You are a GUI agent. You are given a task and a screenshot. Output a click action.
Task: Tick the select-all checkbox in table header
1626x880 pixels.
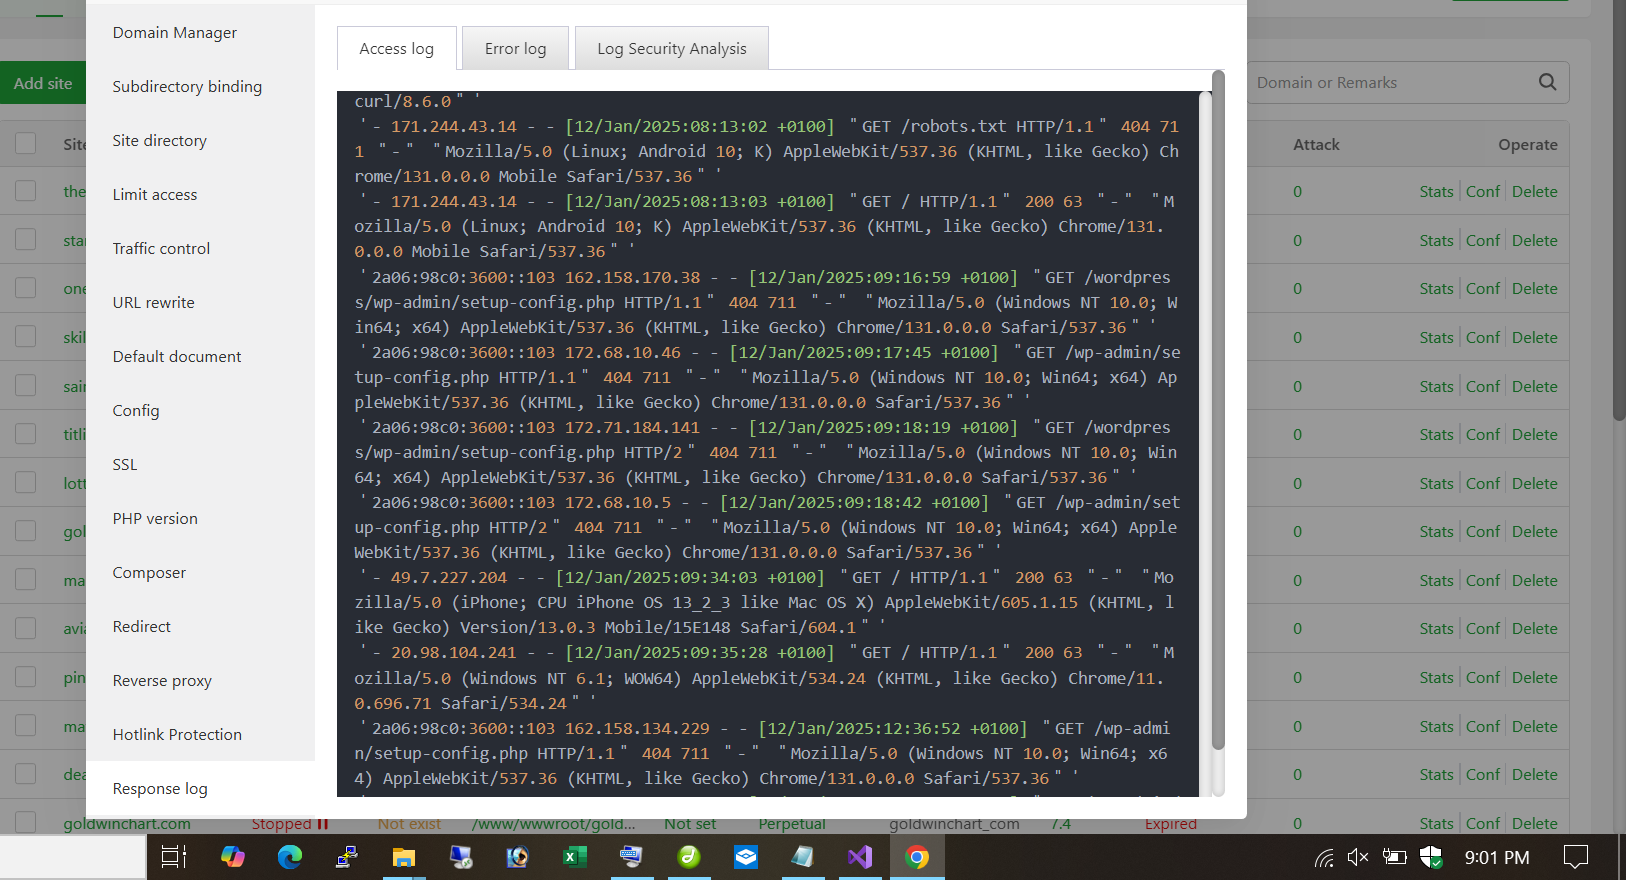[26, 143]
